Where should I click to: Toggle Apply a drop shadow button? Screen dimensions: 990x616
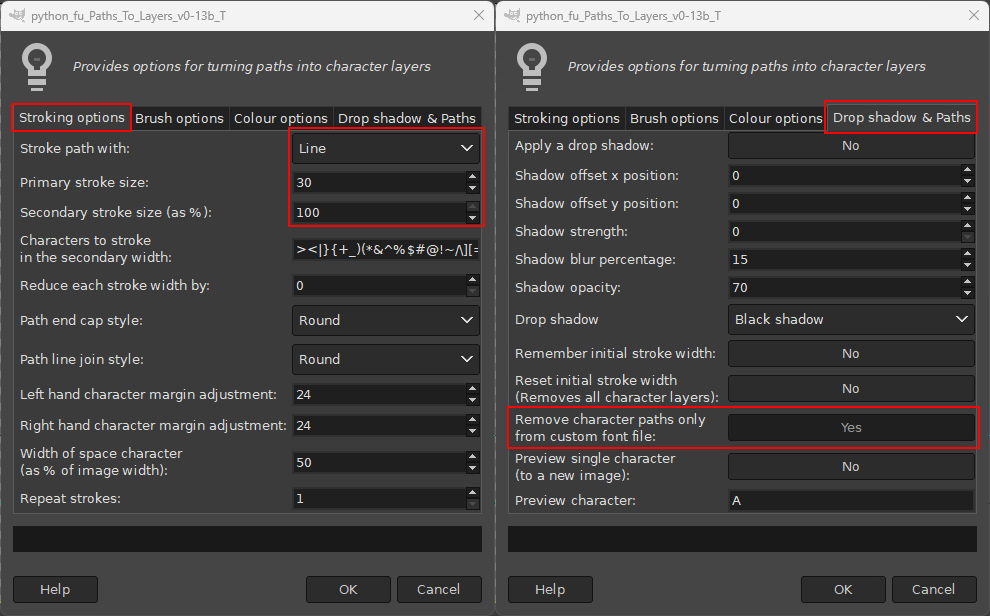pyautogui.click(x=851, y=146)
